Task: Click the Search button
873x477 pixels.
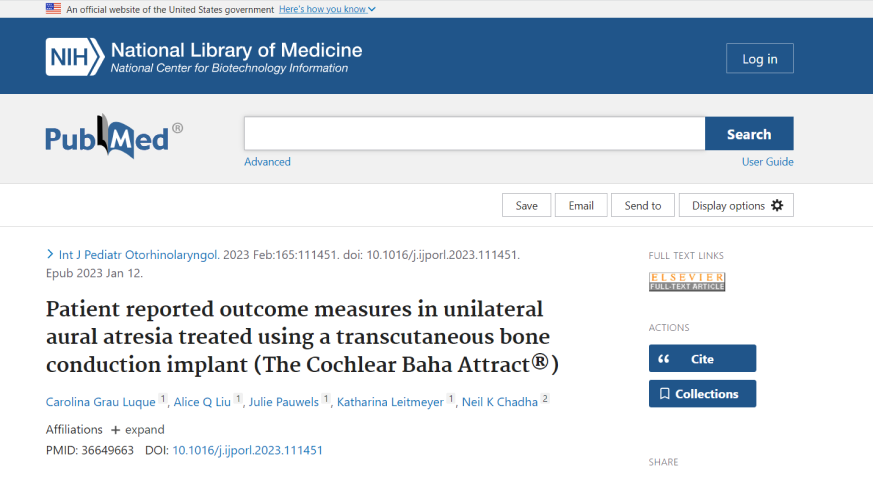Action: 749,134
